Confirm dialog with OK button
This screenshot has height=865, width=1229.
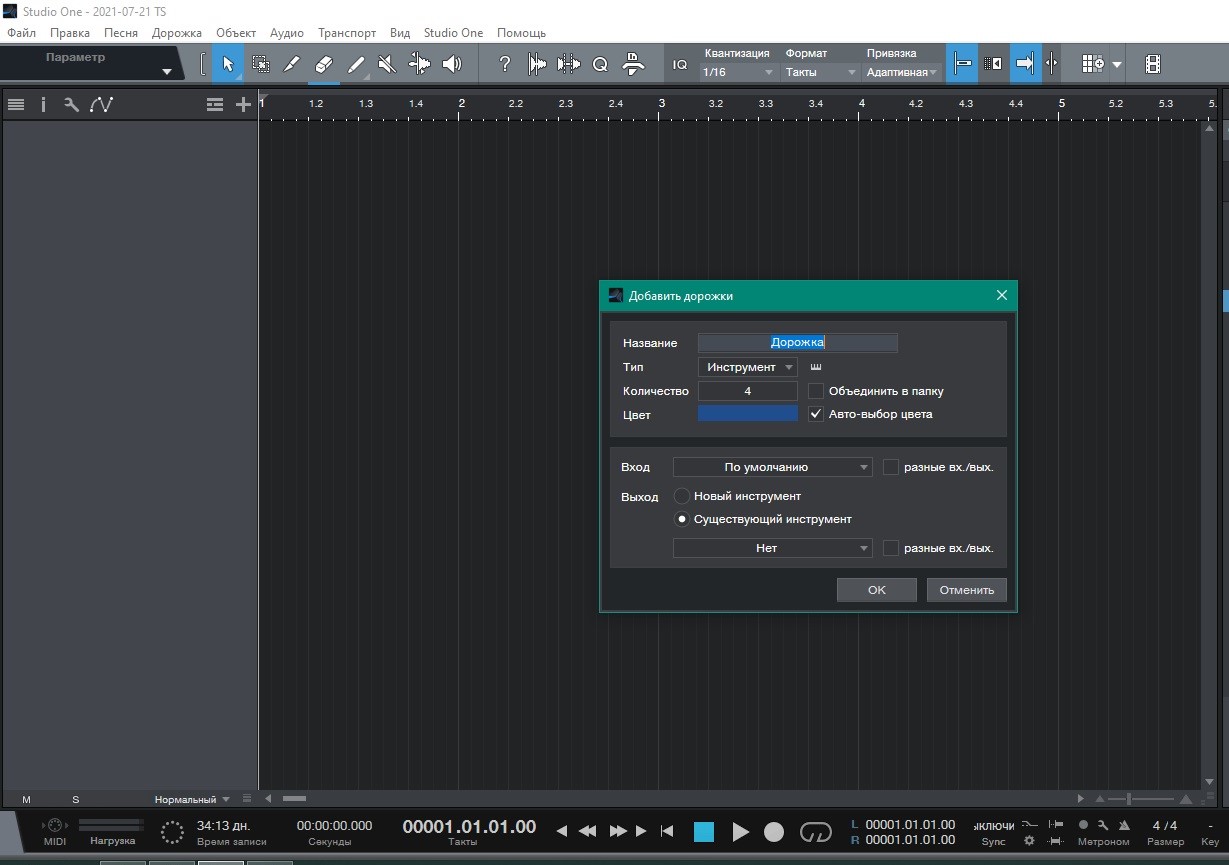click(877, 590)
